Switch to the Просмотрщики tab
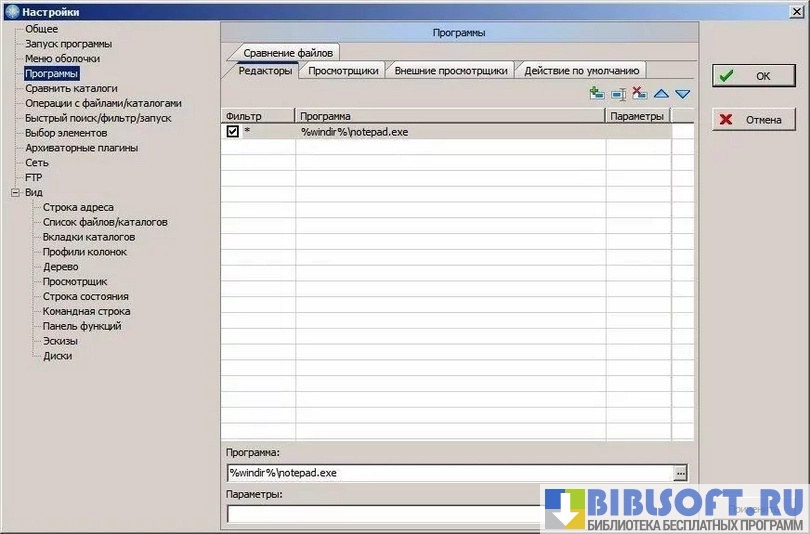This screenshot has width=810, height=534. click(343, 70)
